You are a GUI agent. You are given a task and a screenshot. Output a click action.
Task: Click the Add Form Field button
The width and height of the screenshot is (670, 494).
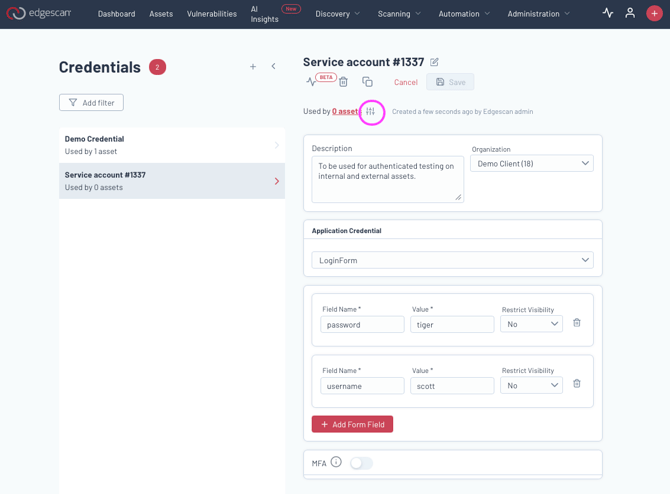pos(352,424)
